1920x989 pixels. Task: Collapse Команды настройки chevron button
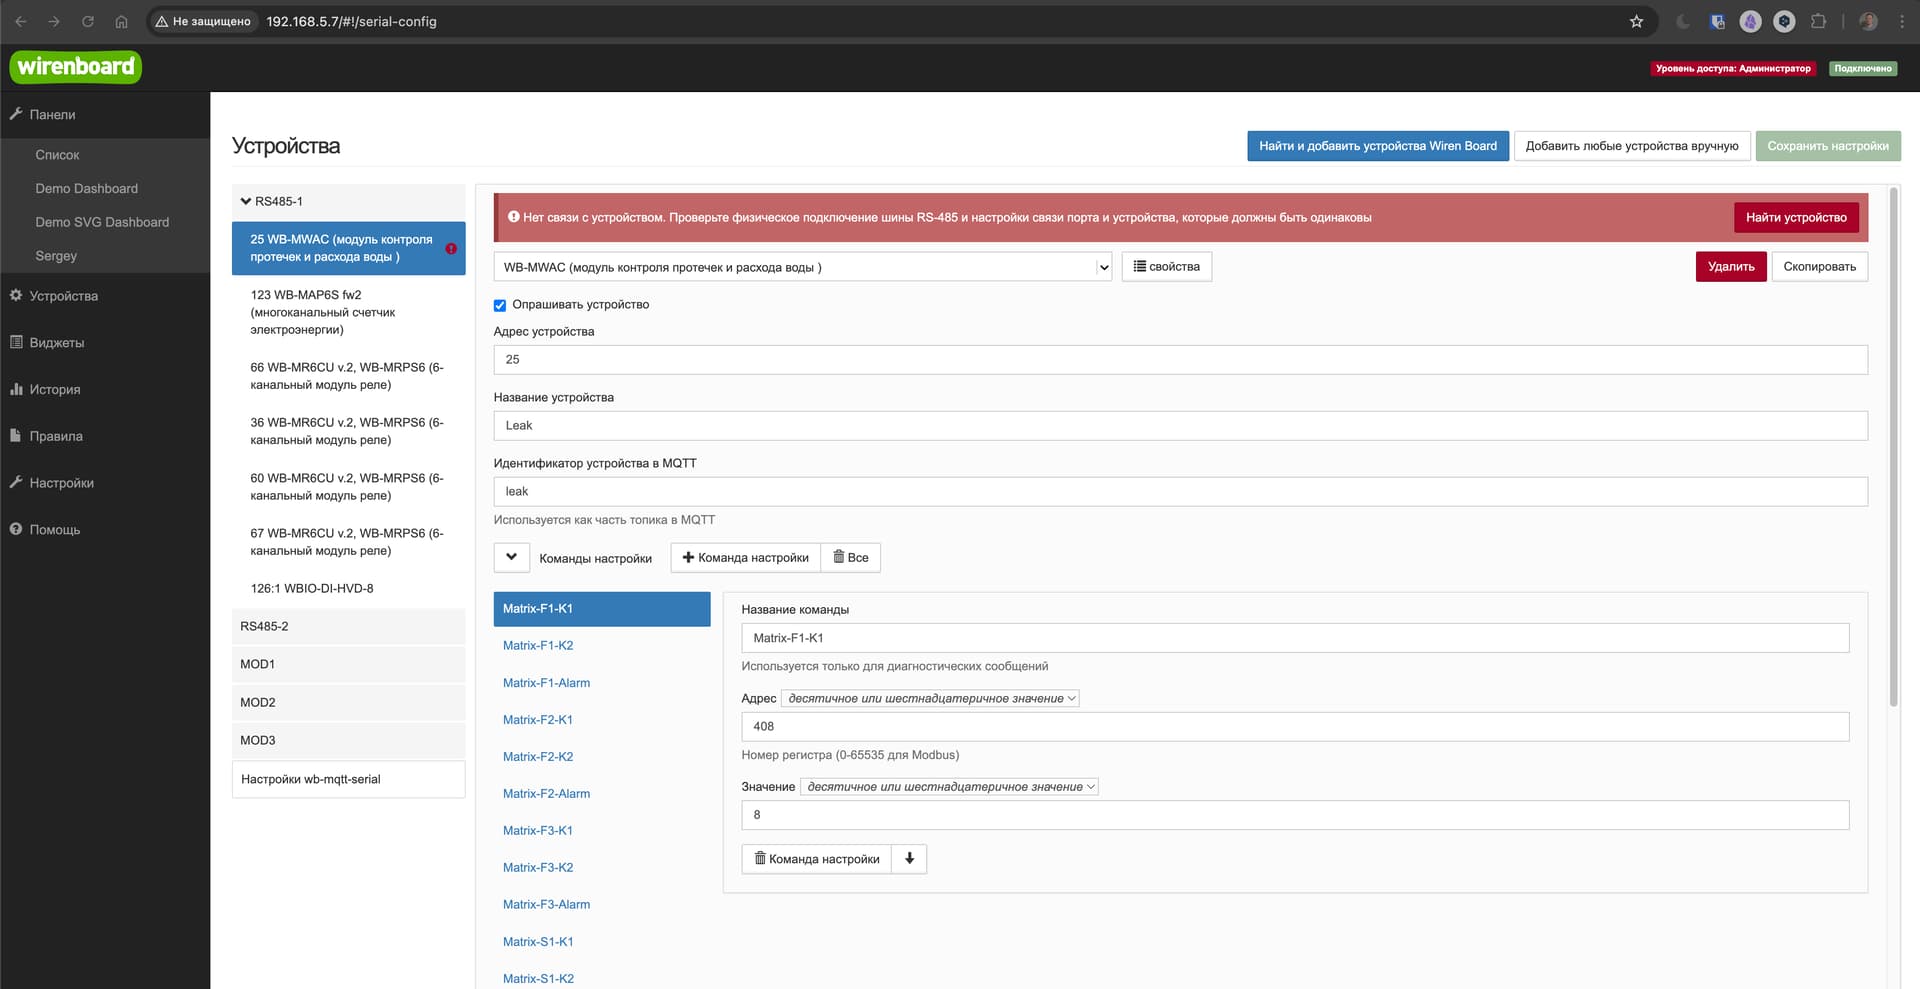click(x=511, y=557)
